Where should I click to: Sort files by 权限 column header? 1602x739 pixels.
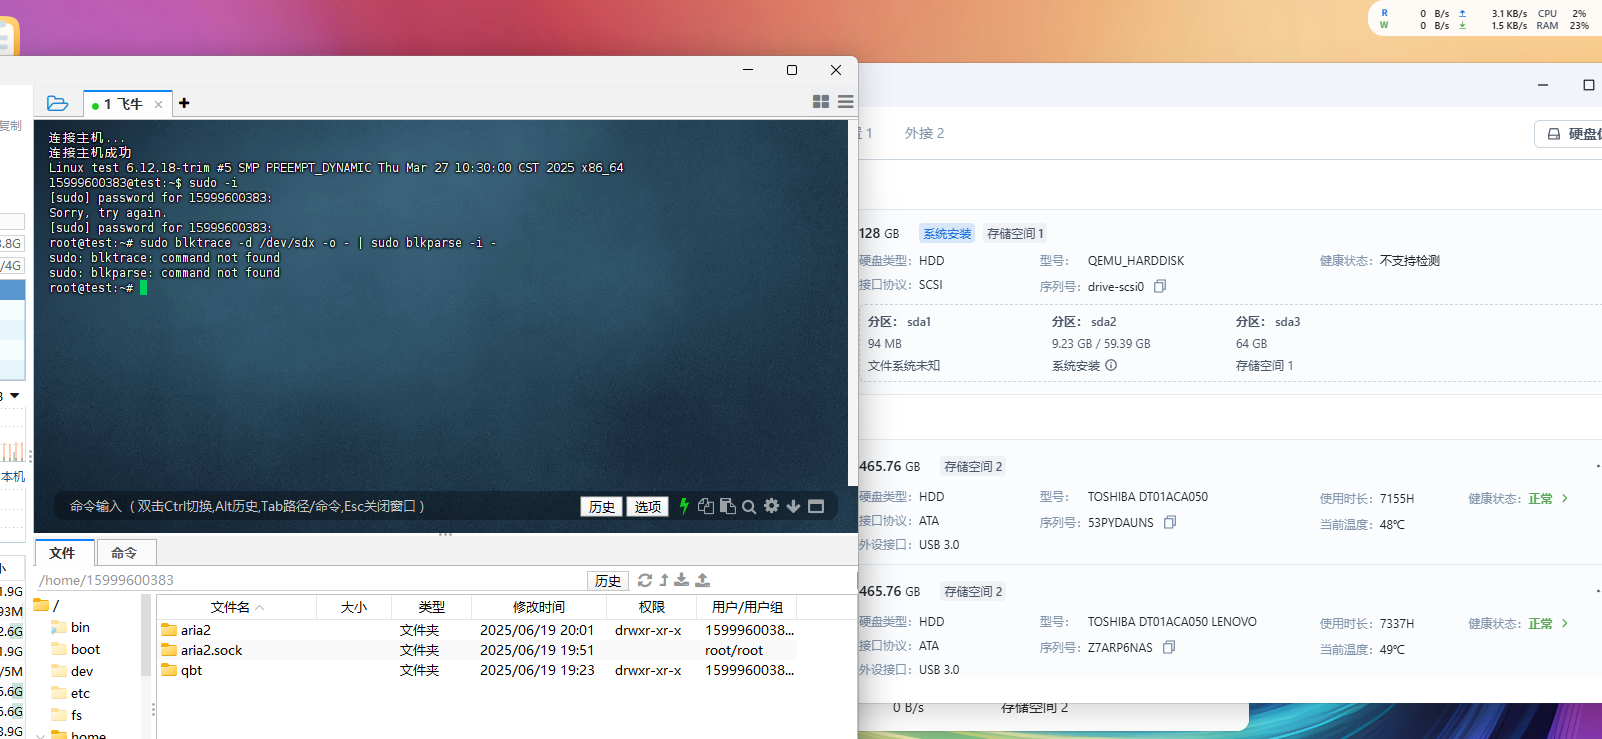(652, 607)
